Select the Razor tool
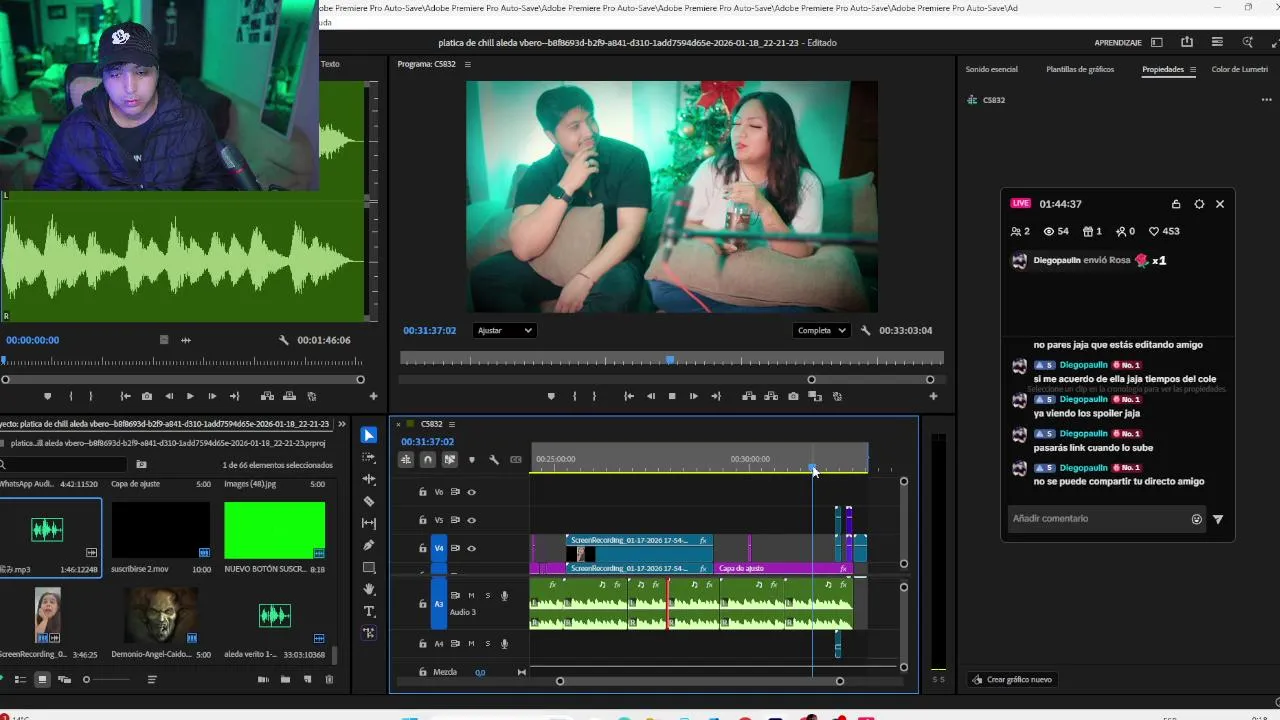Viewport: 1280px width, 720px height. [x=369, y=501]
